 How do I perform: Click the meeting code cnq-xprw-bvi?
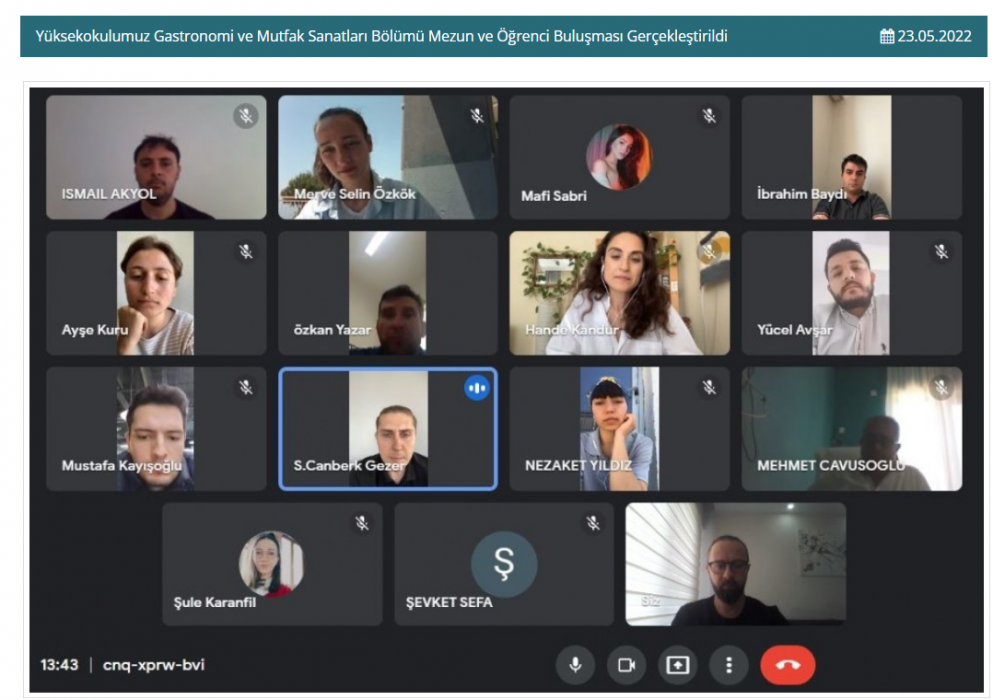coord(154,665)
